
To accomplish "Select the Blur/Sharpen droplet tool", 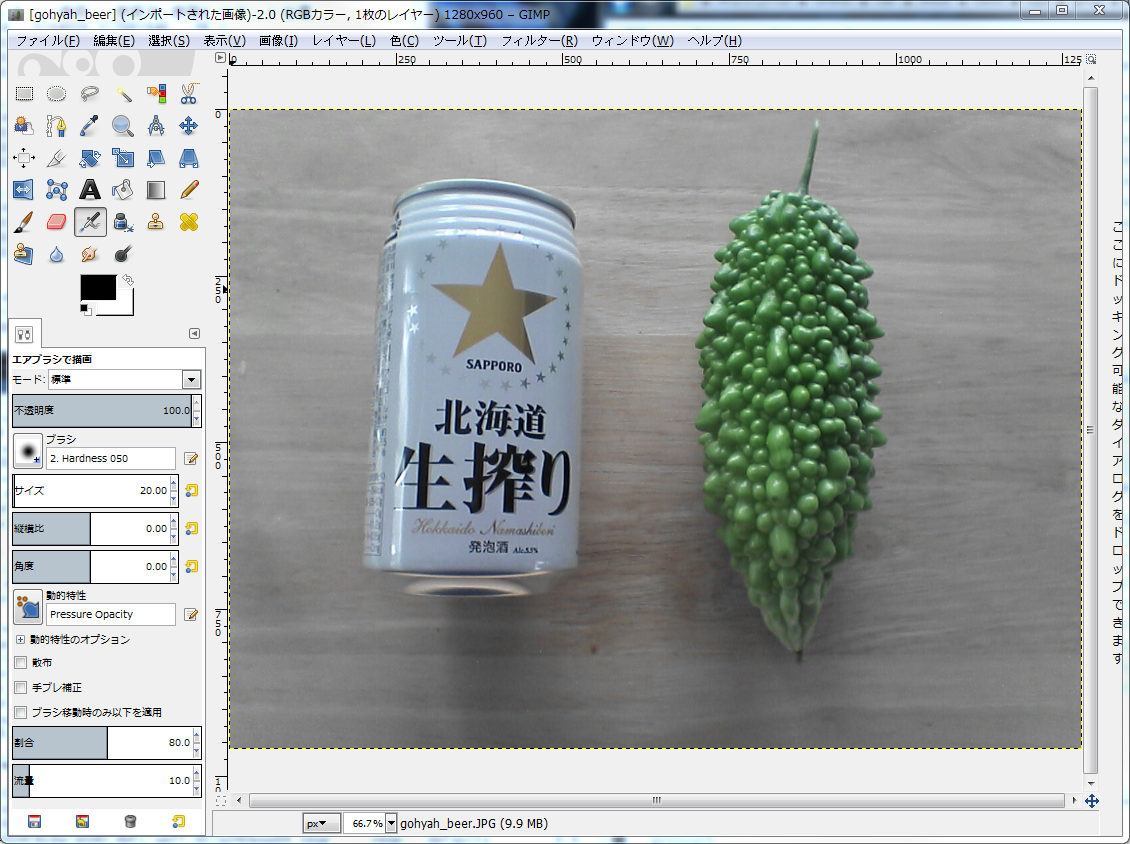I will coord(56,254).
